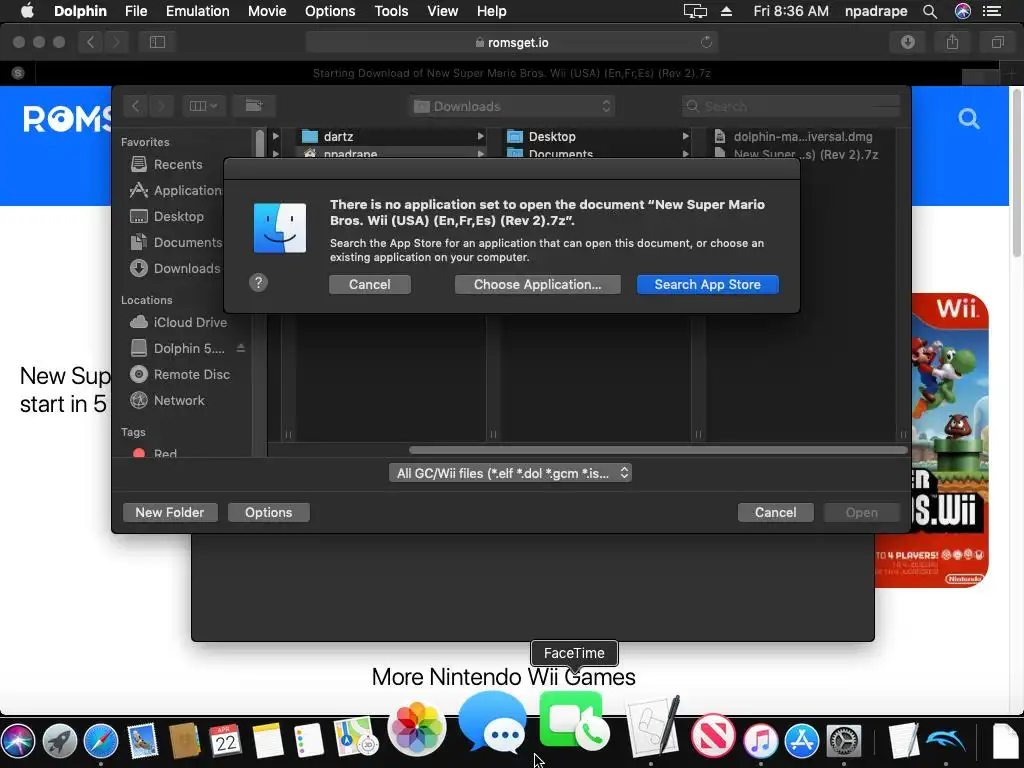Open Calendar from the Dock
The width and height of the screenshot is (1024, 768).
(x=225, y=742)
